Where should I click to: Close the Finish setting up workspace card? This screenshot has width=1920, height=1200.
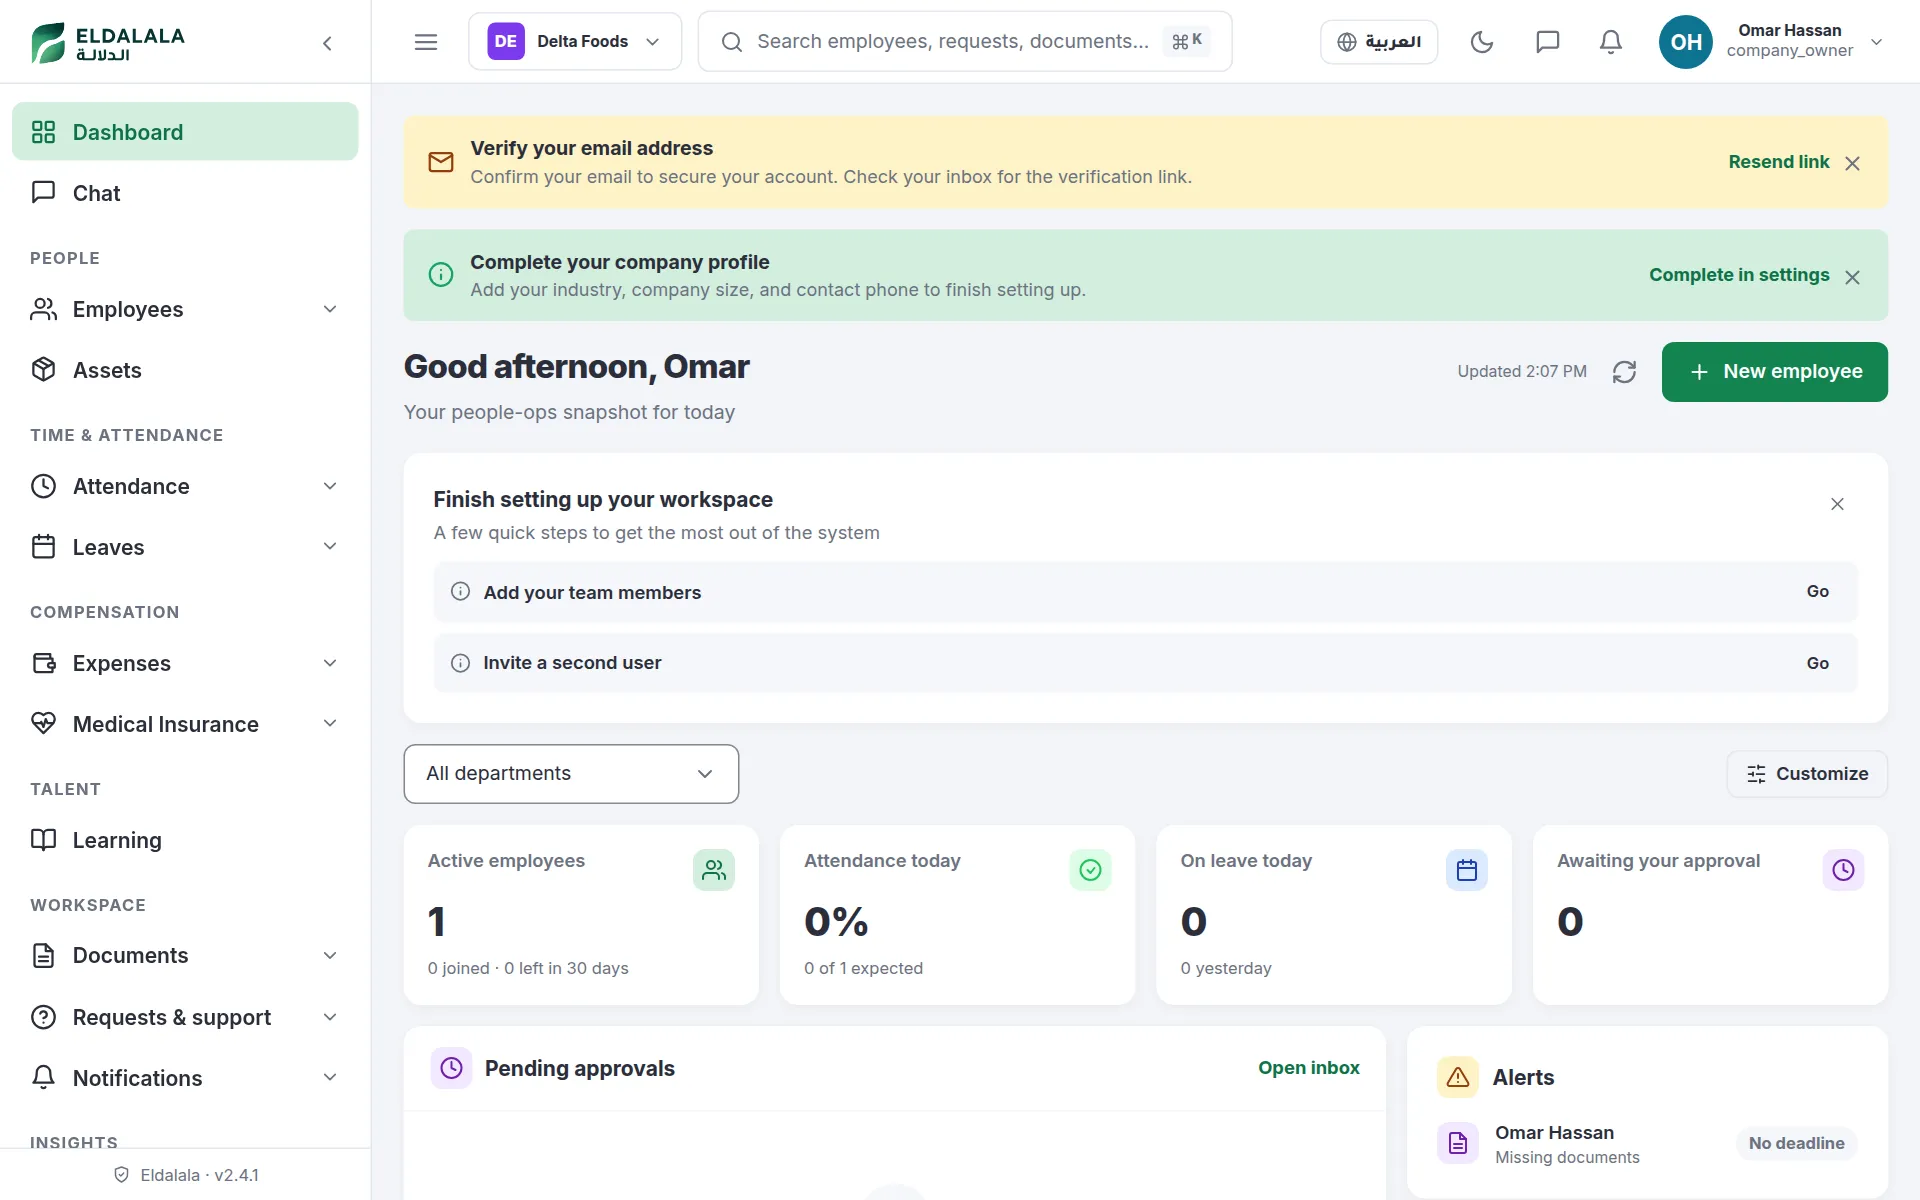point(1837,504)
